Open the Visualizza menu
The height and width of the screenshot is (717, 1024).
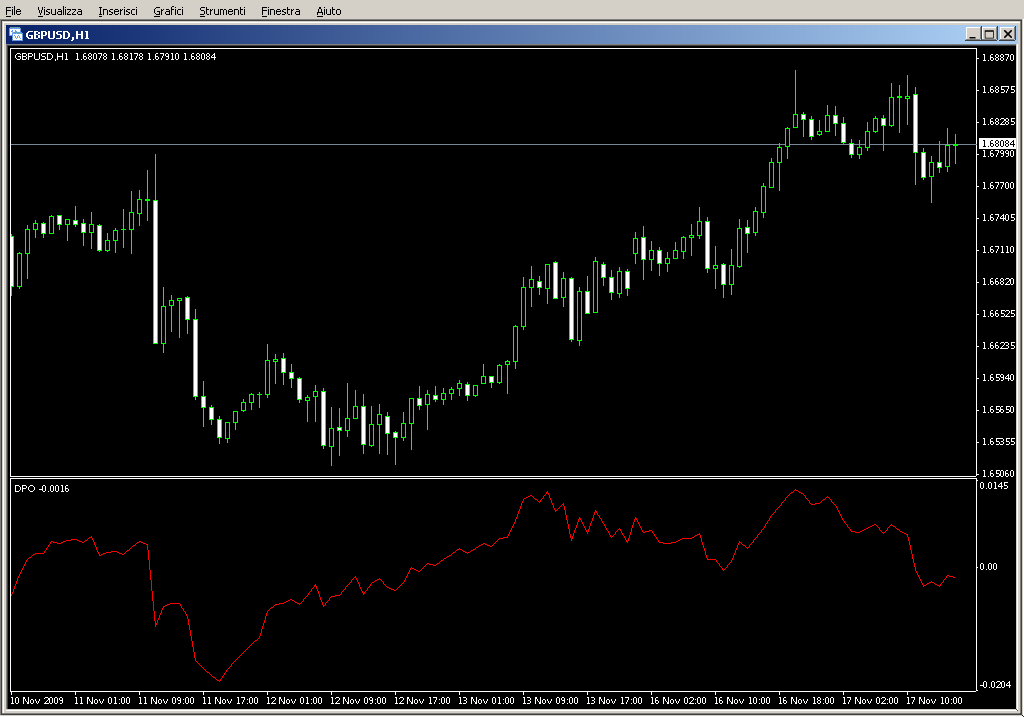pos(59,11)
